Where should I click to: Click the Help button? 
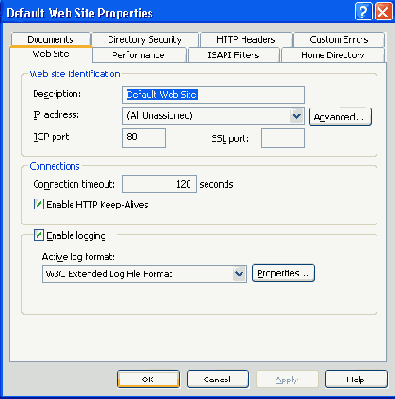pos(356,379)
